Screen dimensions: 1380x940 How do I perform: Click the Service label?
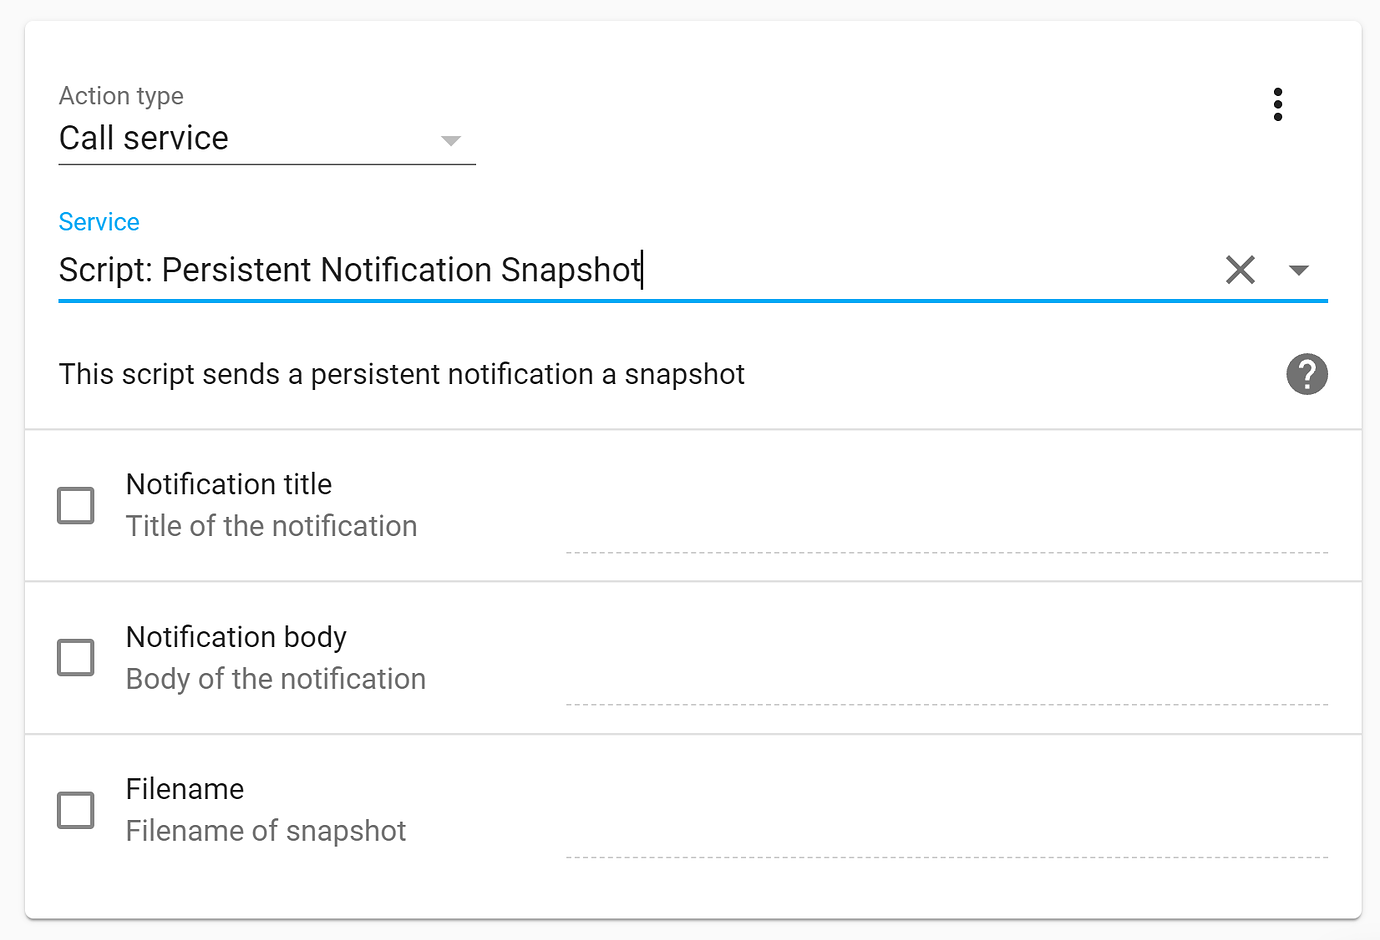point(99,221)
